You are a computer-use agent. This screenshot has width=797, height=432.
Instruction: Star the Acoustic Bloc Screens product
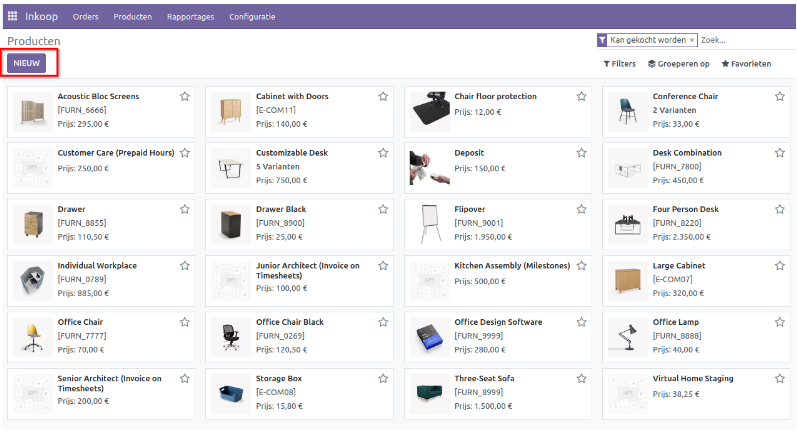[185, 97]
